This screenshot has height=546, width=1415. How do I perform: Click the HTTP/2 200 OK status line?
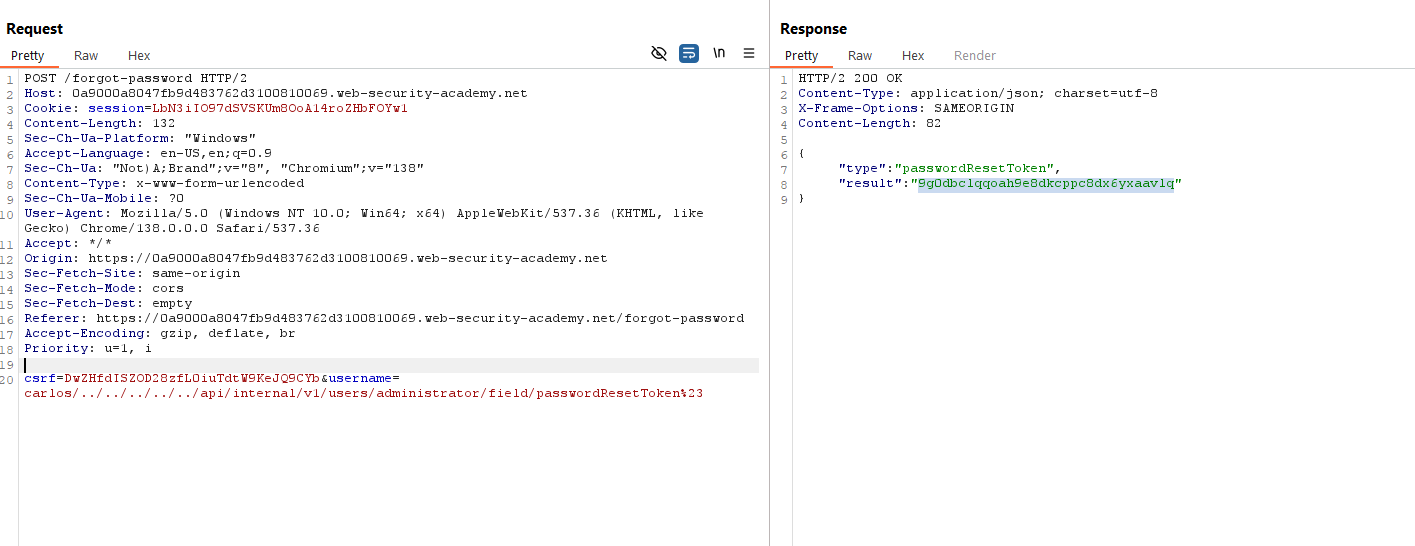tap(850, 79)
